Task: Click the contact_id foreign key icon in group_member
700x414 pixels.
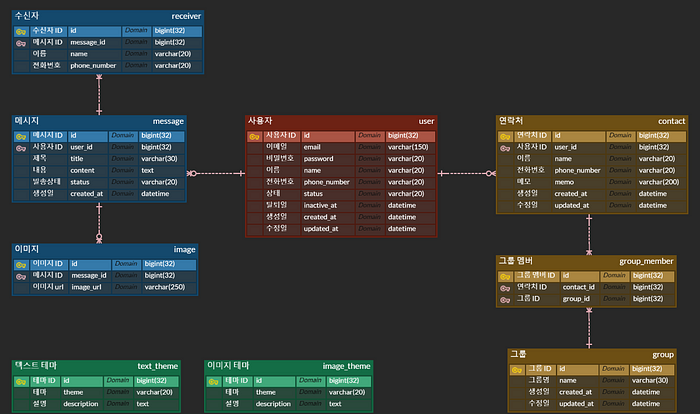Action: click(505, 288)
